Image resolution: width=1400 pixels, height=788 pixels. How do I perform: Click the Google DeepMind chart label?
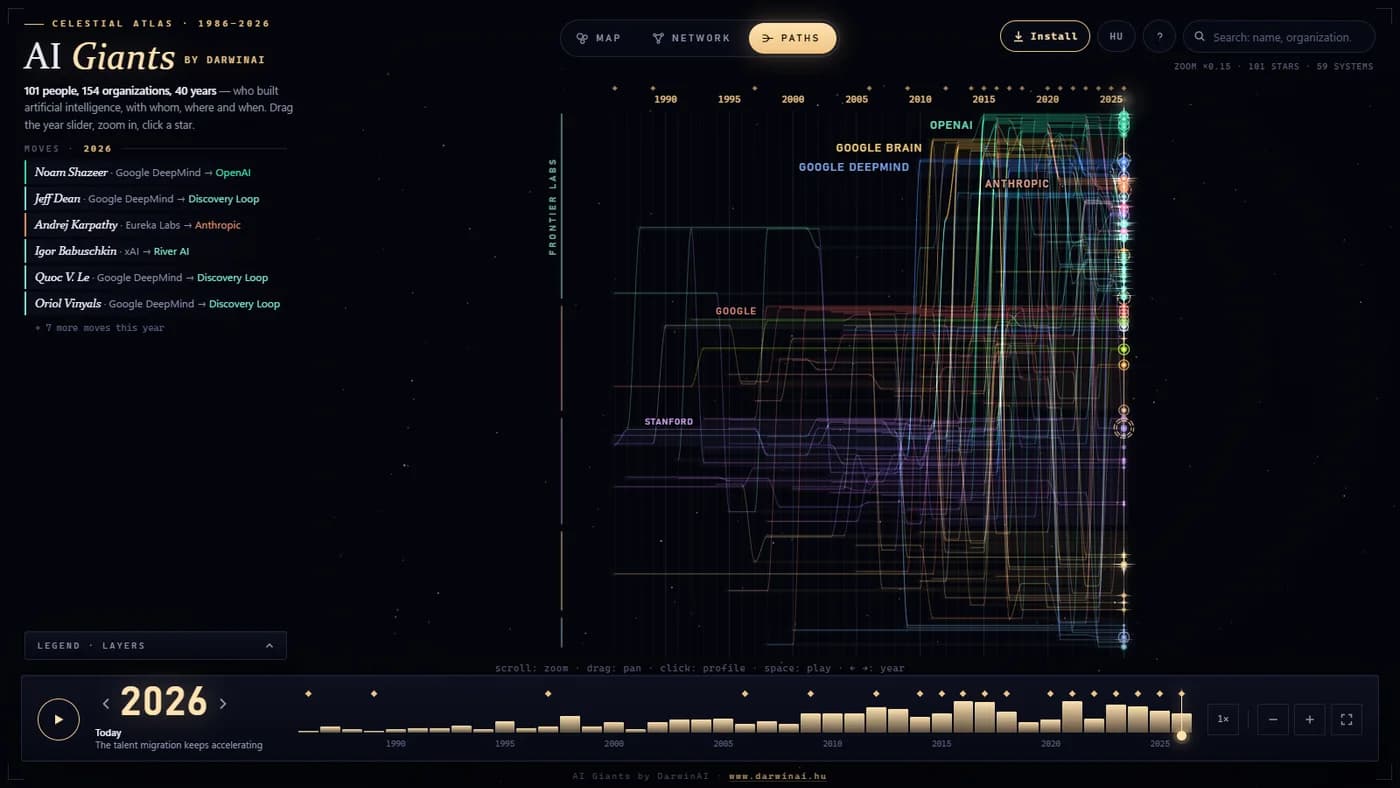tap(854, 167)
